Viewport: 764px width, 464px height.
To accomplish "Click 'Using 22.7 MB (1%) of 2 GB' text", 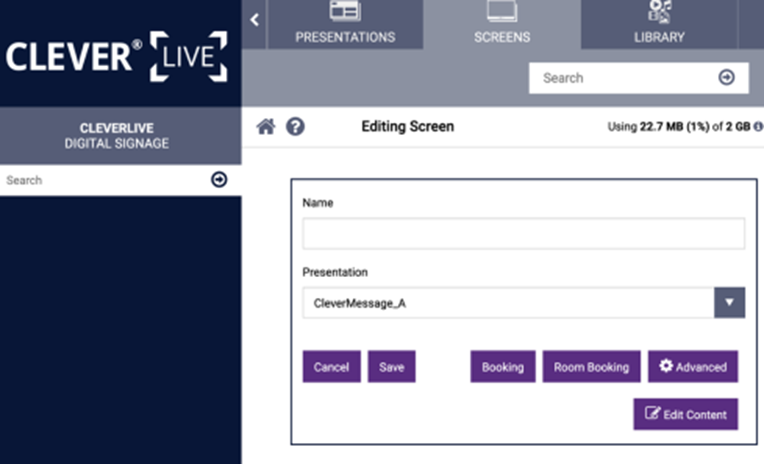I will 679,127.
